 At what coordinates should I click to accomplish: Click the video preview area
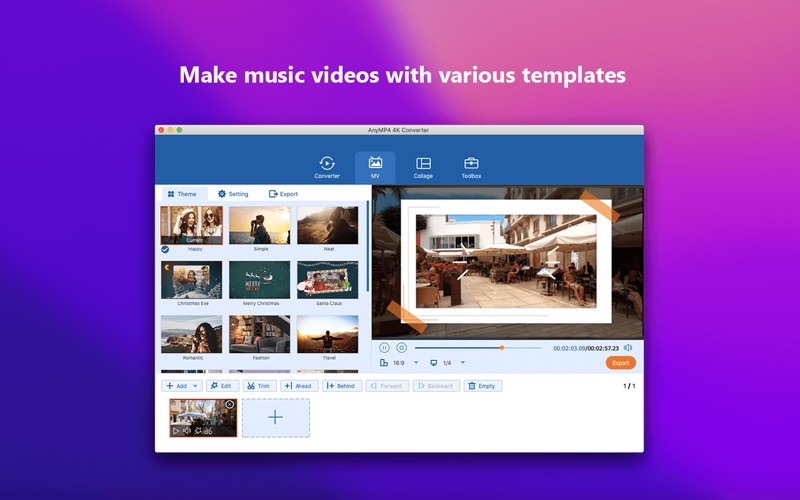pos(508,262)
